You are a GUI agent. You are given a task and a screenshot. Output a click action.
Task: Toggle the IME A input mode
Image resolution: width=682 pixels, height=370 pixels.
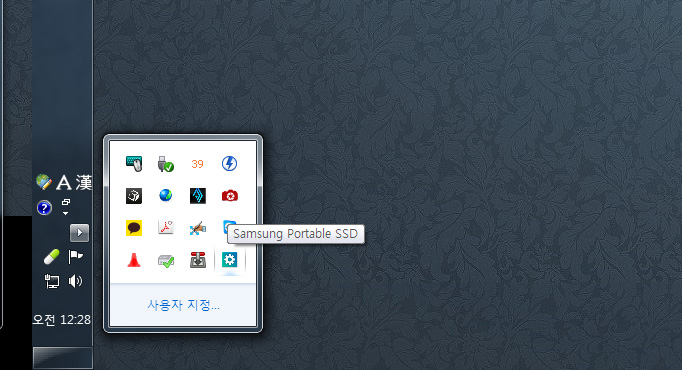tap(64, 183)
